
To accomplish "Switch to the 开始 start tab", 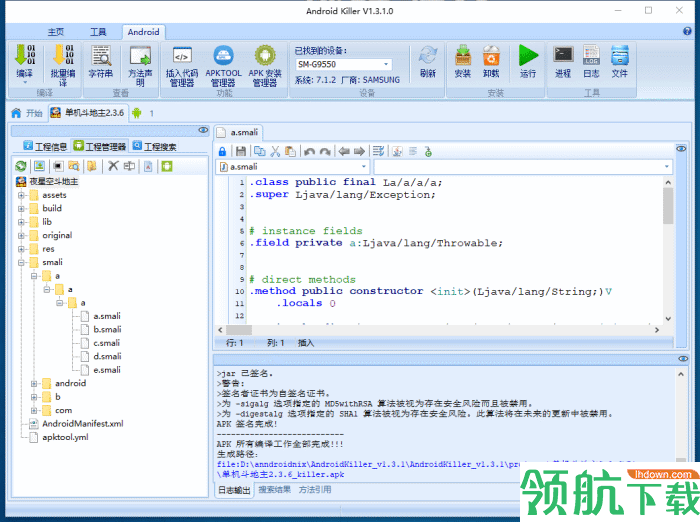I will (29, 113).
